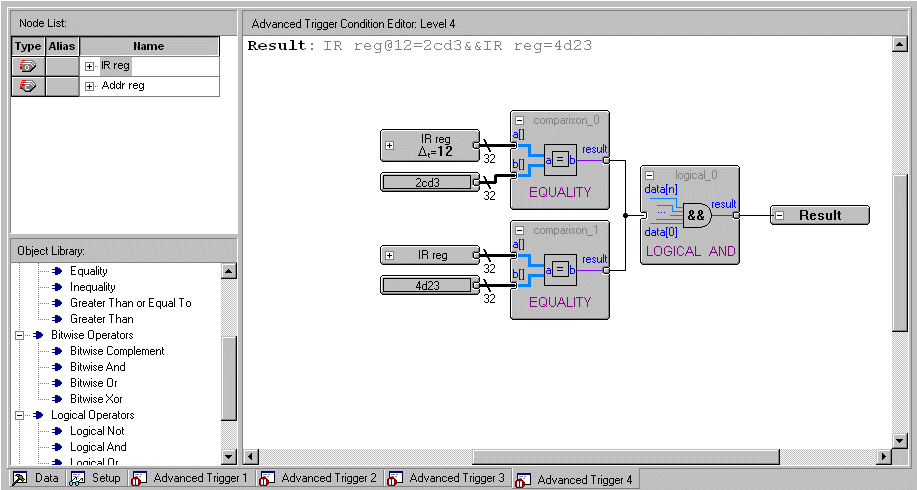The width and height of the screenshot is (917, 490).
Task: Collapse the Logical Operators tree group
Action: tap(19, 415)
